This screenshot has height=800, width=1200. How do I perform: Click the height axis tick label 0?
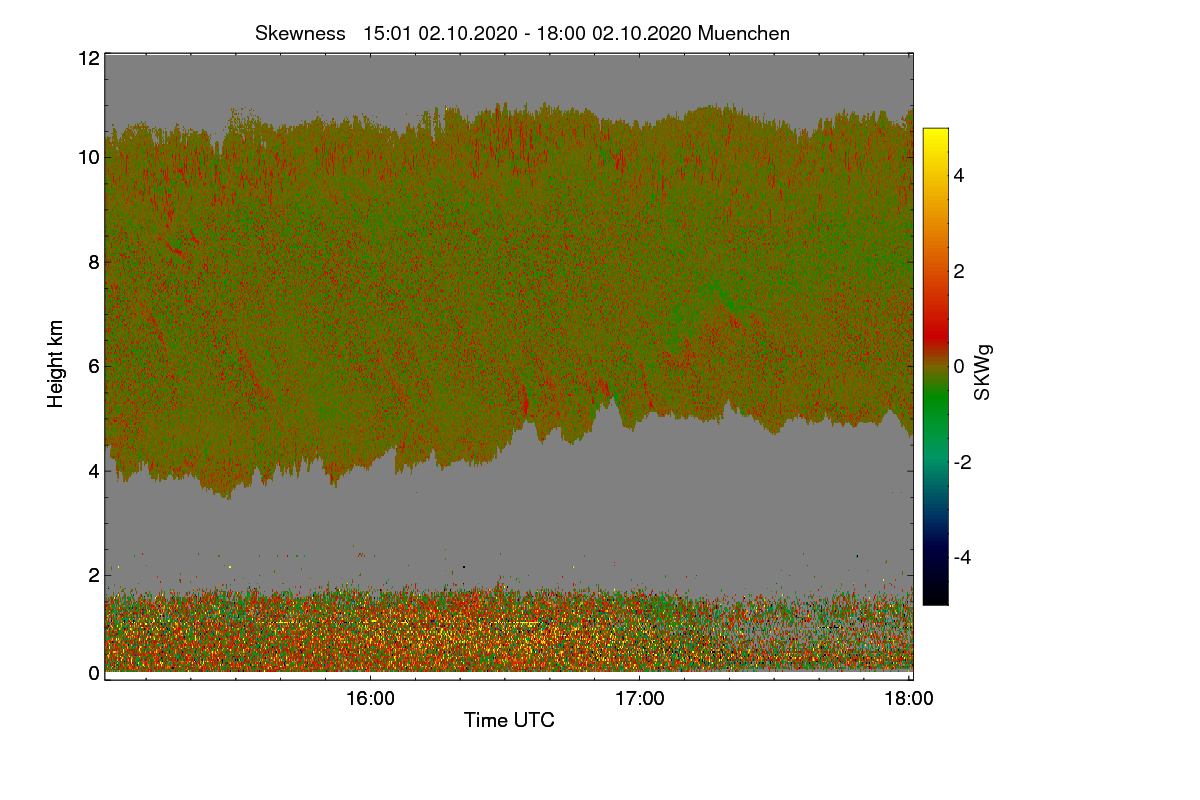[x=94, y=673]
